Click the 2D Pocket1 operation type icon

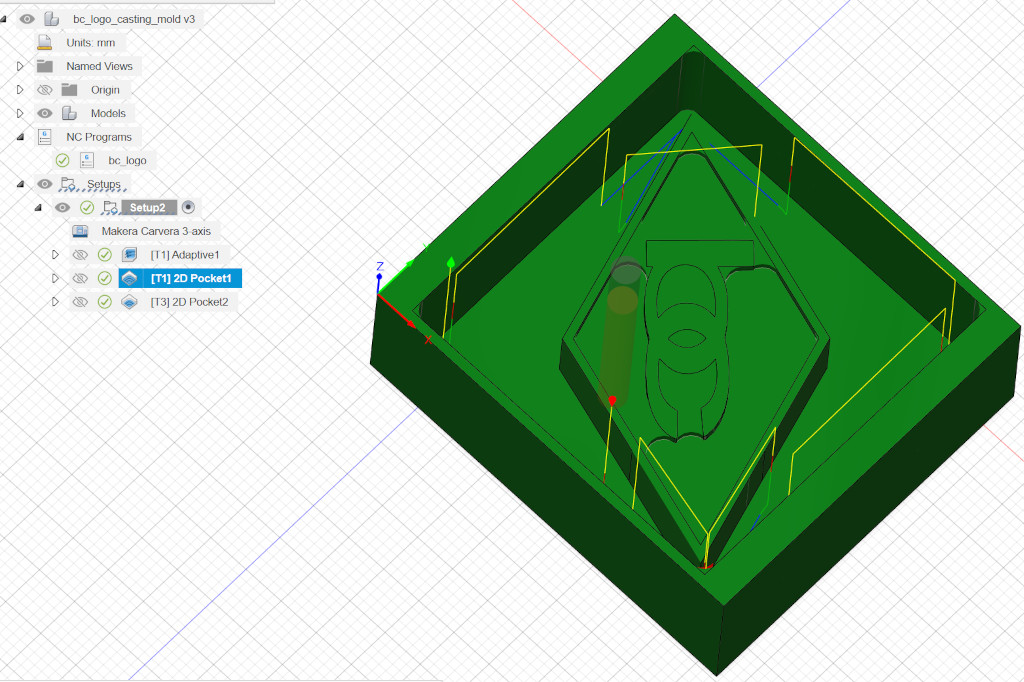129,278
